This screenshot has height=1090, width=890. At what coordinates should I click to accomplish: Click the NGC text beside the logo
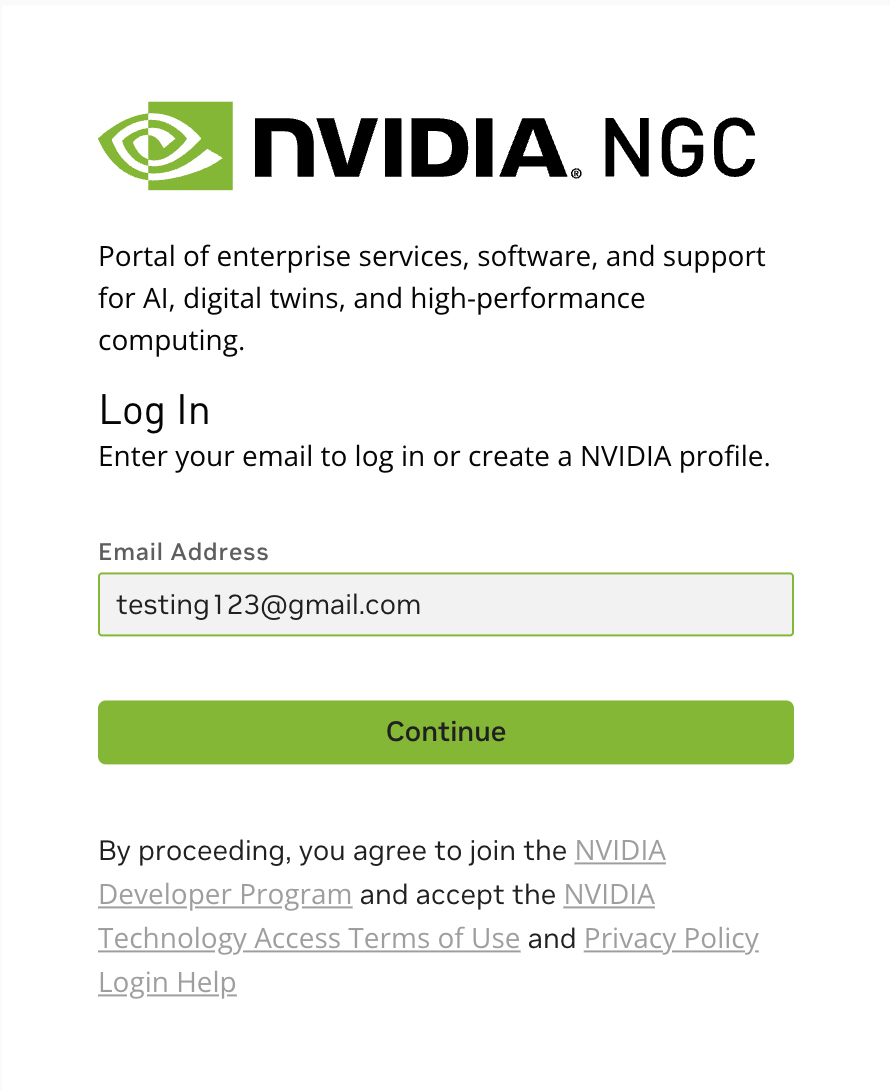tap(679, 147)
